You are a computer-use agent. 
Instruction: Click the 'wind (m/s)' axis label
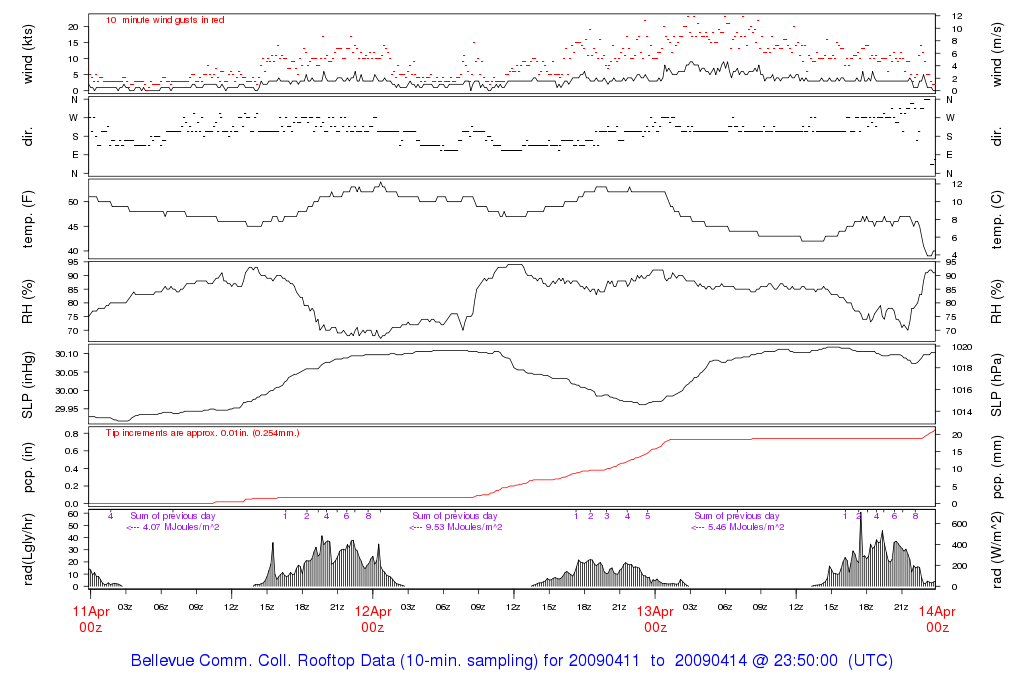(x=997, y=54)
